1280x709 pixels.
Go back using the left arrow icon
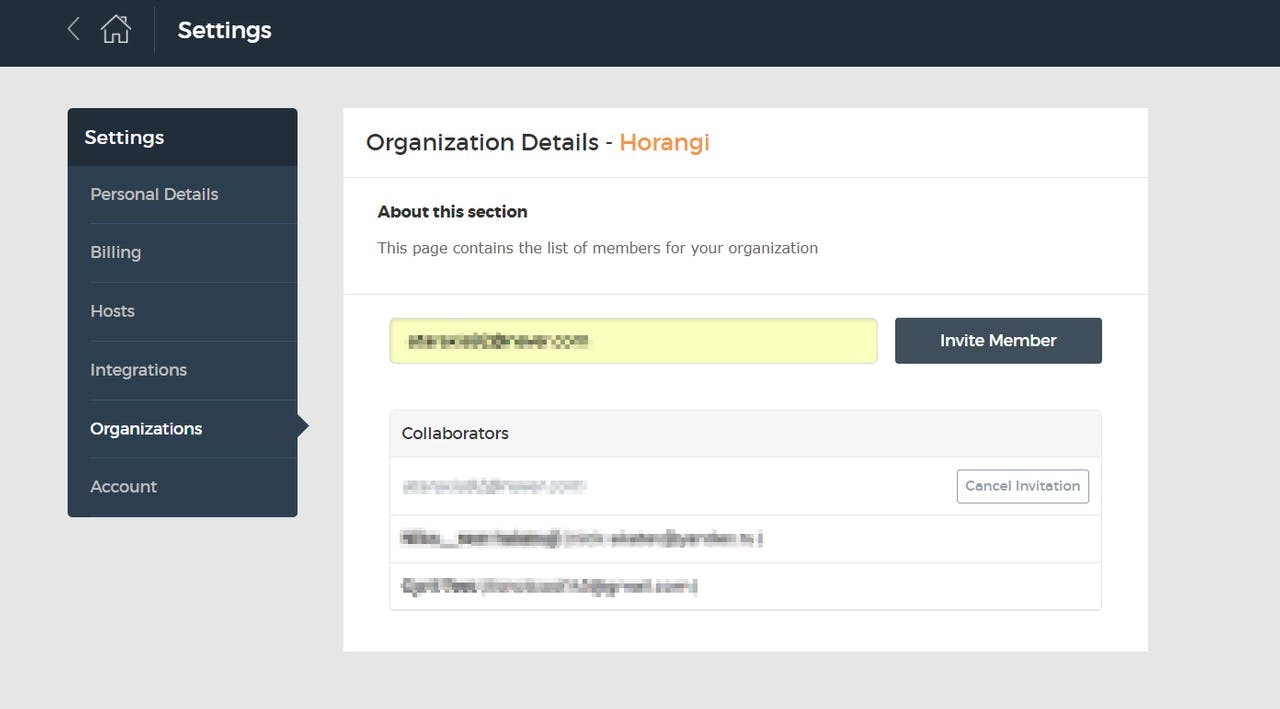pos(73,29)
